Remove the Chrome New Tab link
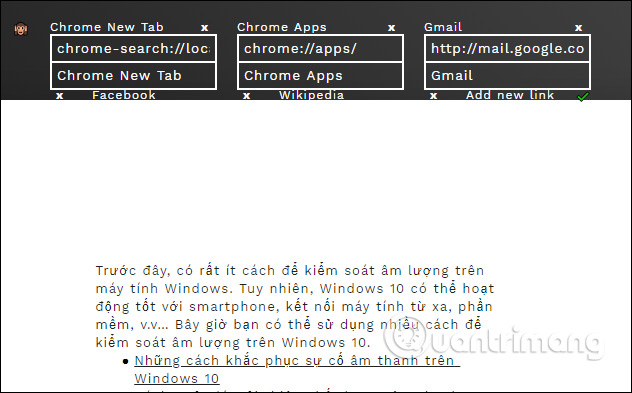The height and width of the screenshot is (393, 632). [x=205, y=28]
